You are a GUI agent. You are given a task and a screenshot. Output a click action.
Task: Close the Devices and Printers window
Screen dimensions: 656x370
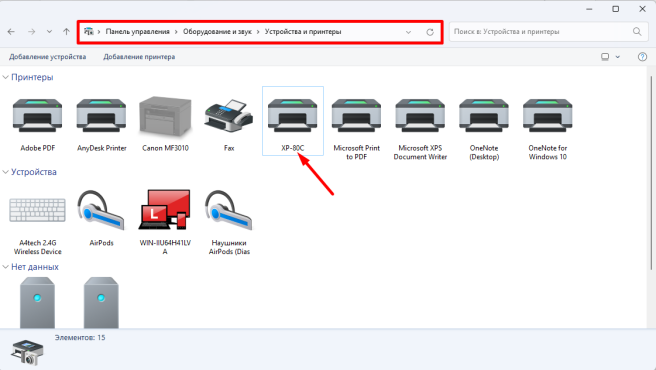tap(642, 9)
